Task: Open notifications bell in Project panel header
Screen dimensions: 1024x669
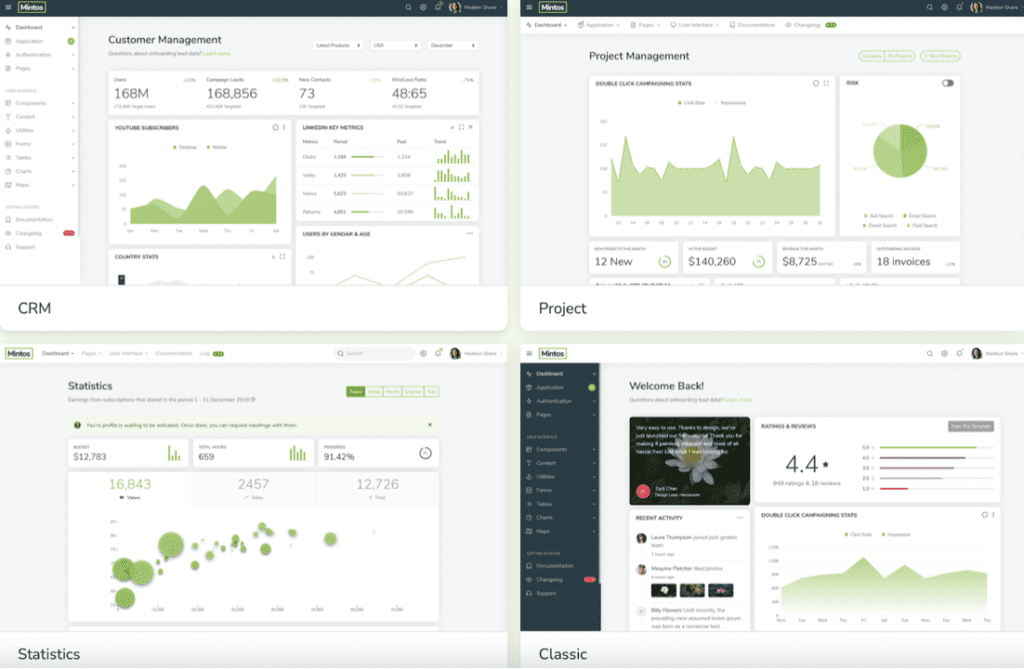Action: [959, 7]
